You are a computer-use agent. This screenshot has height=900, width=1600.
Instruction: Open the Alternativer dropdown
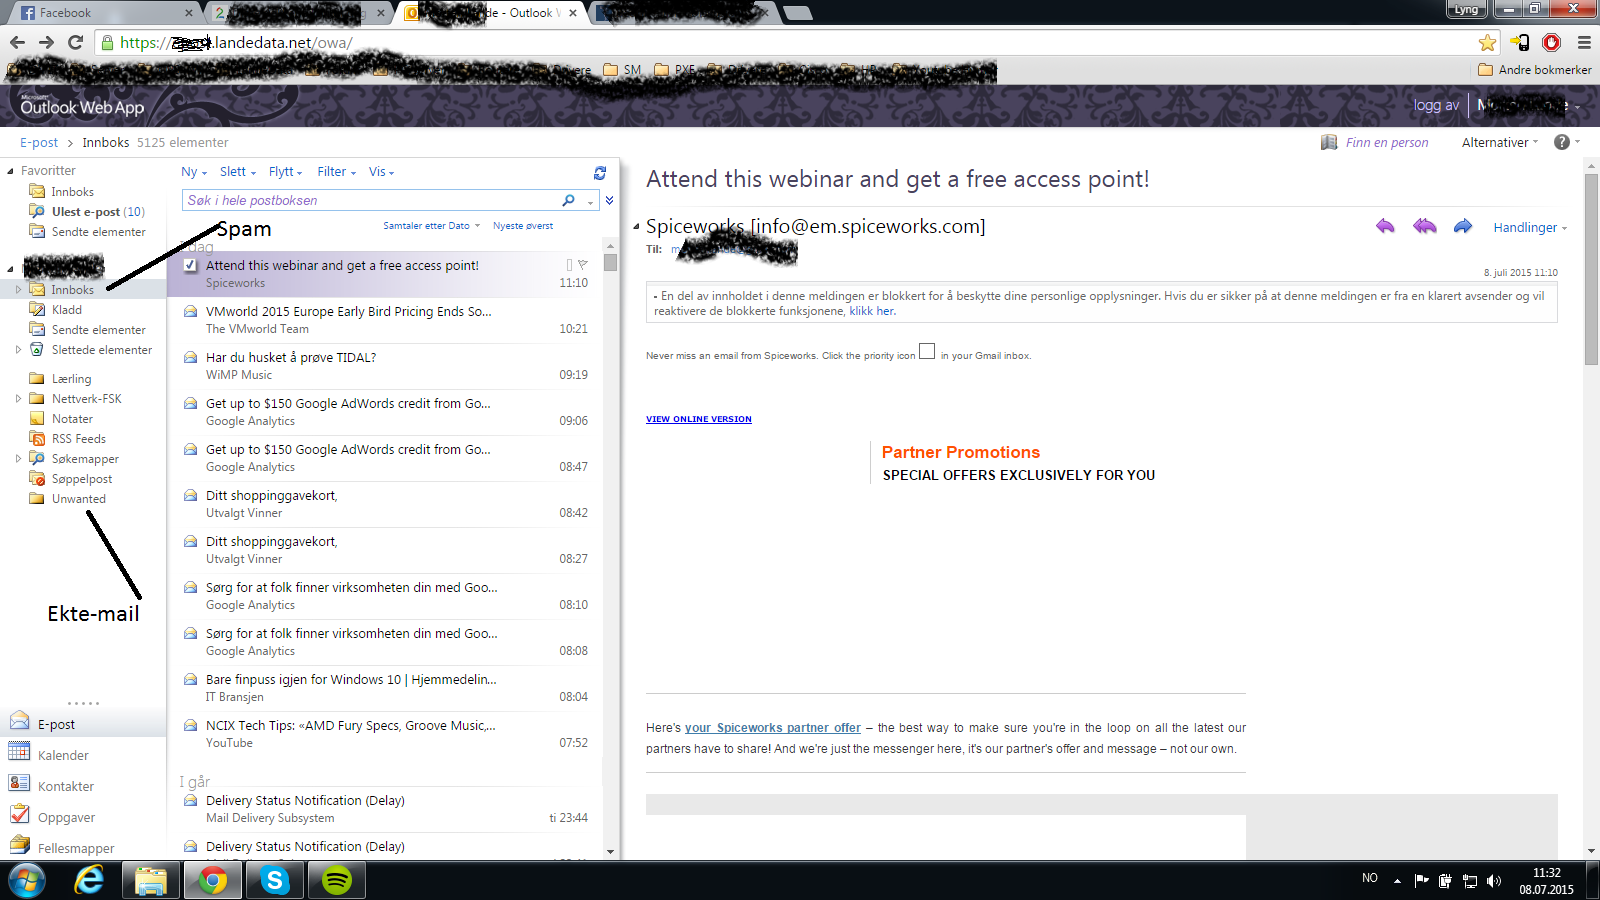pos(1500,142)
